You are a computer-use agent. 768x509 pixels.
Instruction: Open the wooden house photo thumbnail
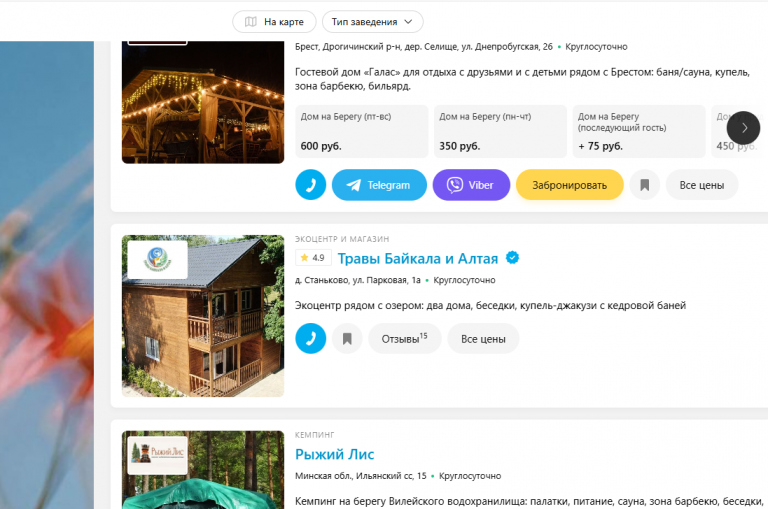tap(203, 316)
